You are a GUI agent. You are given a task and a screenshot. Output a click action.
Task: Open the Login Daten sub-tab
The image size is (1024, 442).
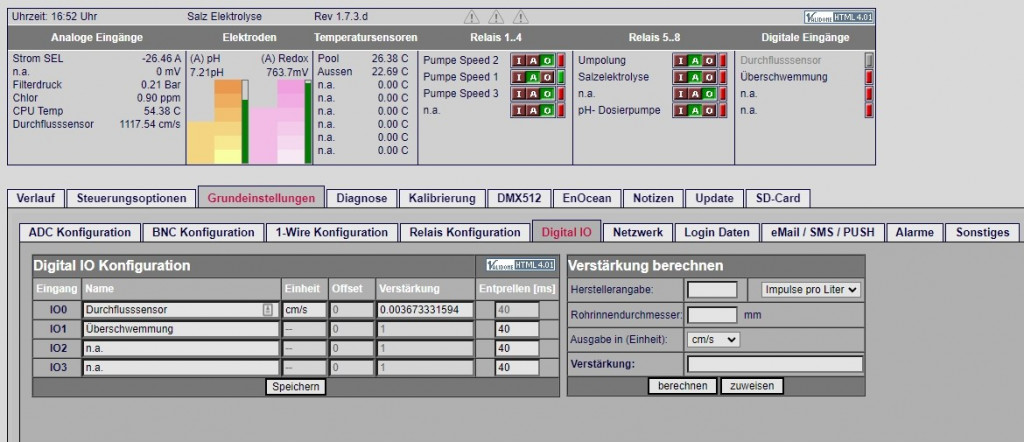click(716, 232)
